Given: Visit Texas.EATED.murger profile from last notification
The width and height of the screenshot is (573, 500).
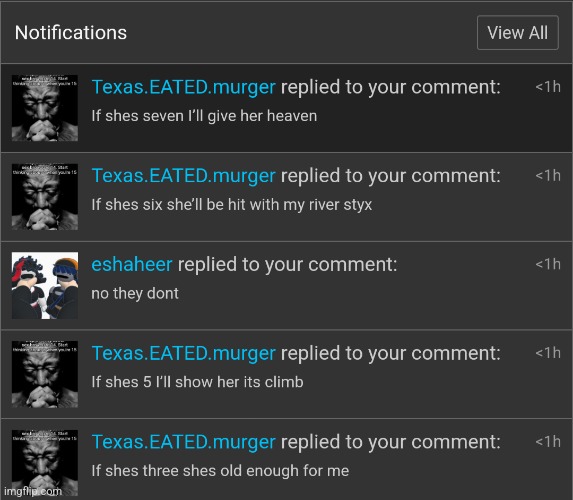Looking at the screenshot, I should (183, 442).
